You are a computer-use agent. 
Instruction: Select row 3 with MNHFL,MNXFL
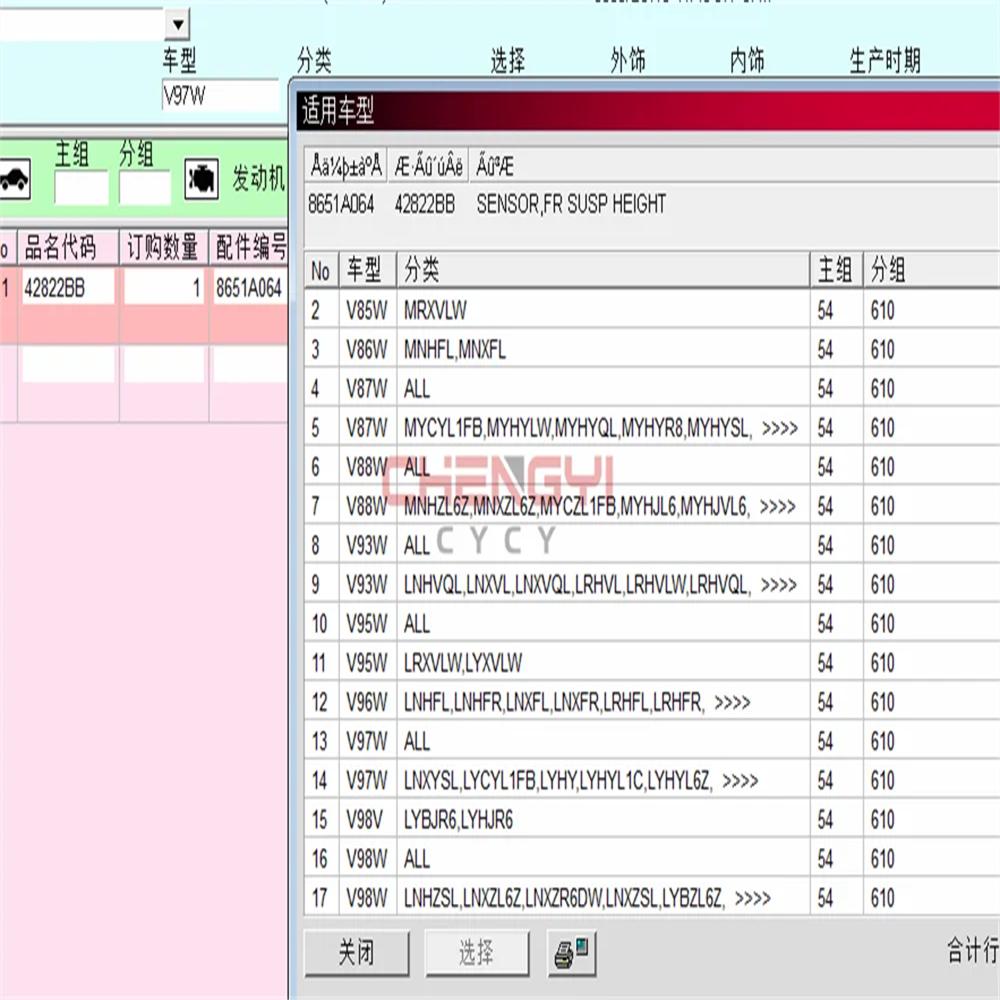pos(652,349)
